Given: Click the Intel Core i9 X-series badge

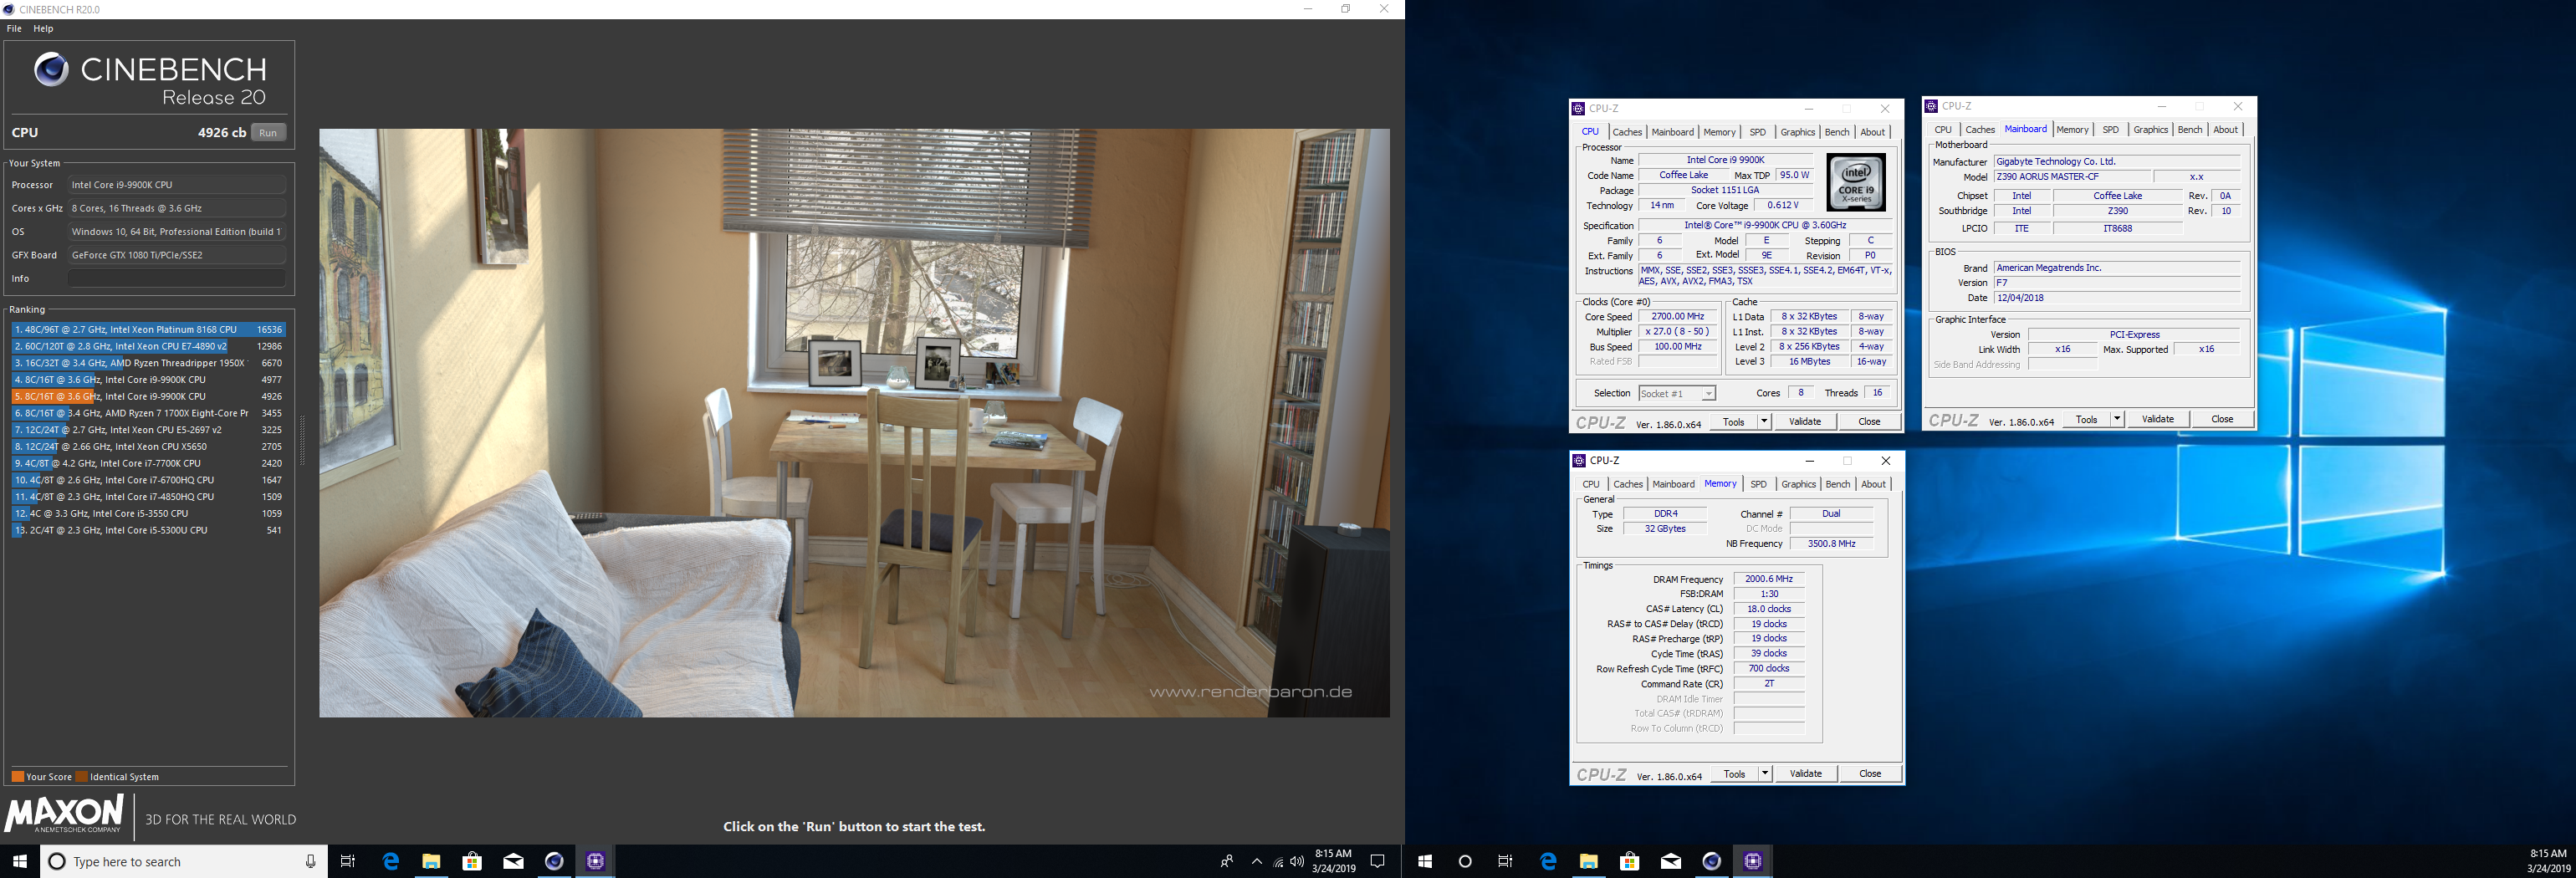Looking at the screenshot, I should [1856, 182].
